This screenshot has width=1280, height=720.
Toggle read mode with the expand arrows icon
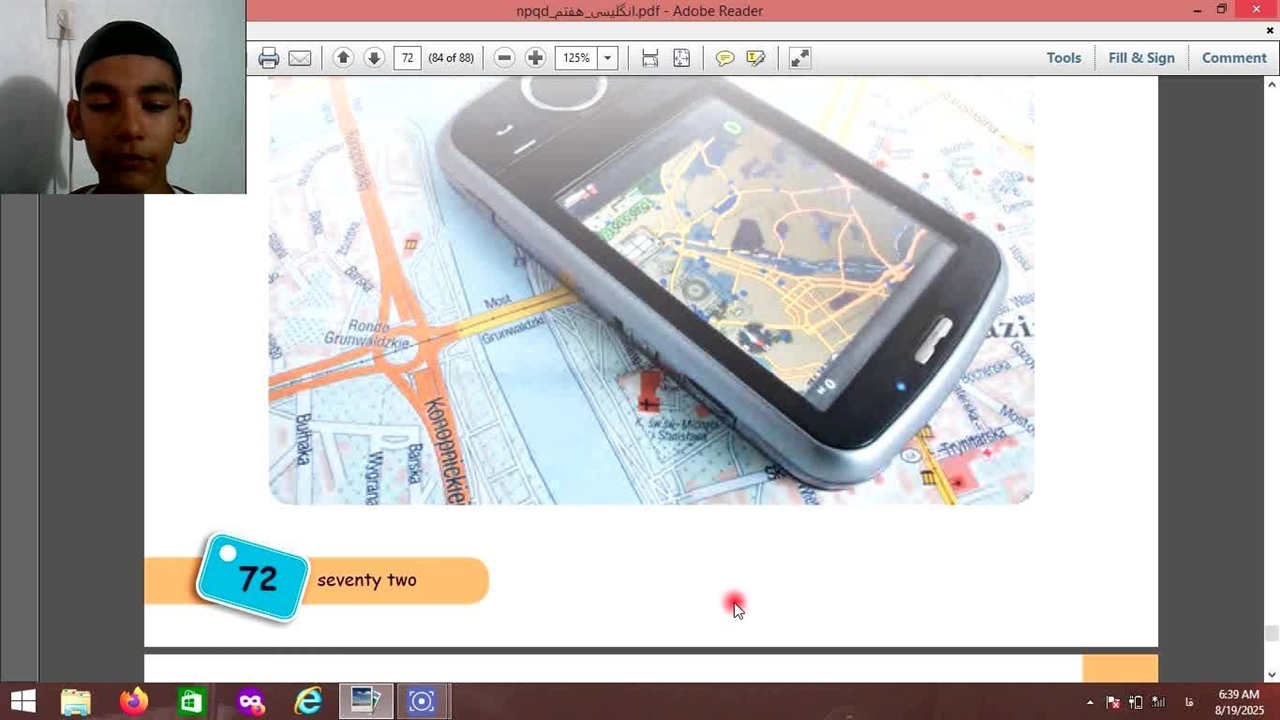pyautogui.click(x=800, y=58)
